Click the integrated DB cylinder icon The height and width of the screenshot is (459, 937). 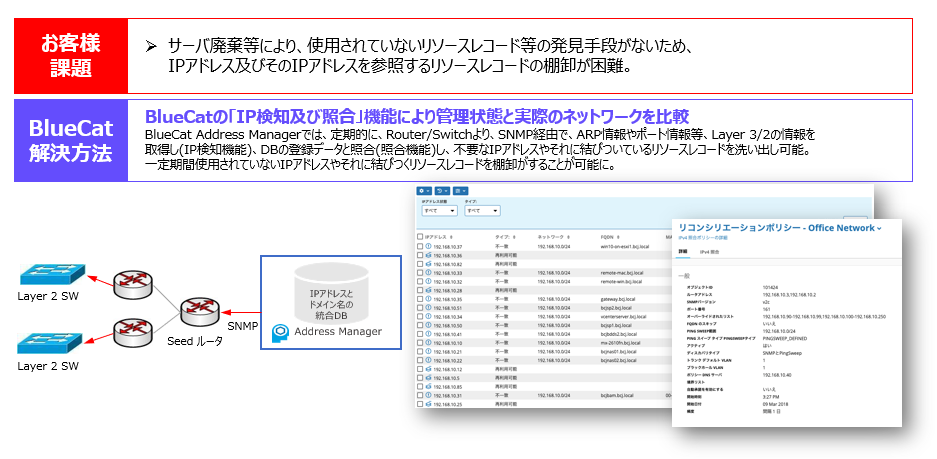click(x=330, y=293)
